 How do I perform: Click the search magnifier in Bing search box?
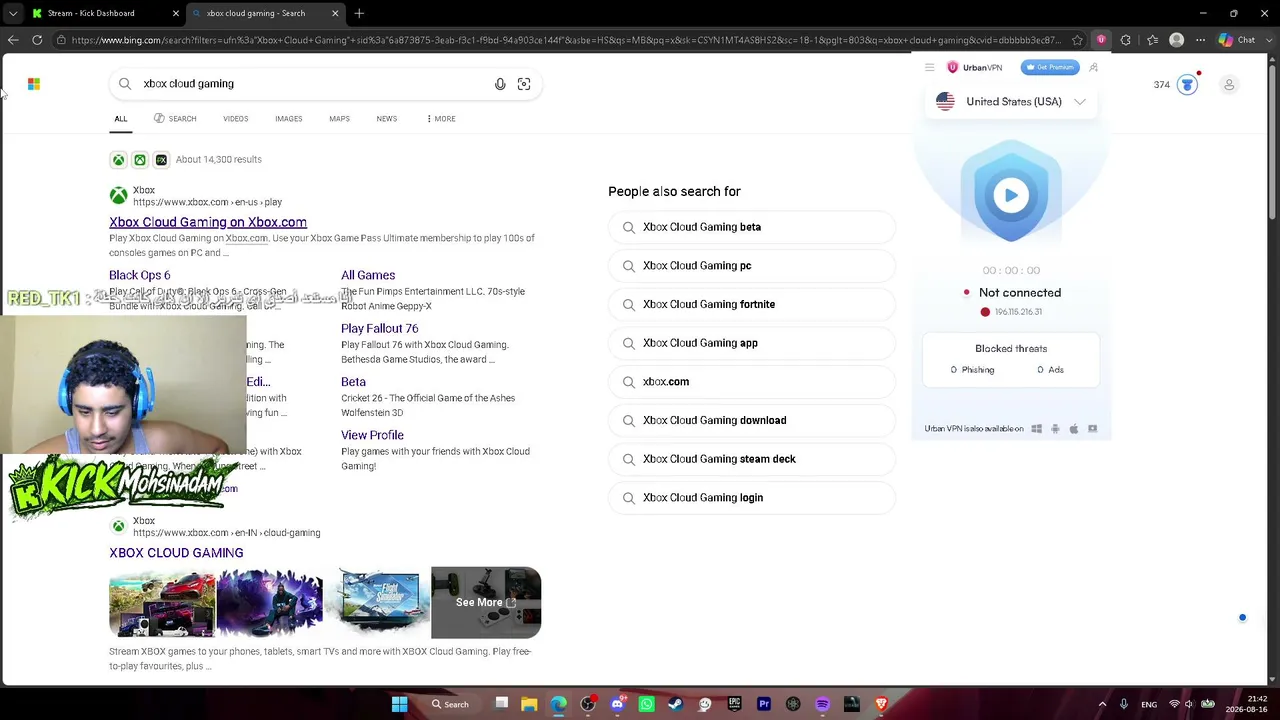125,84
